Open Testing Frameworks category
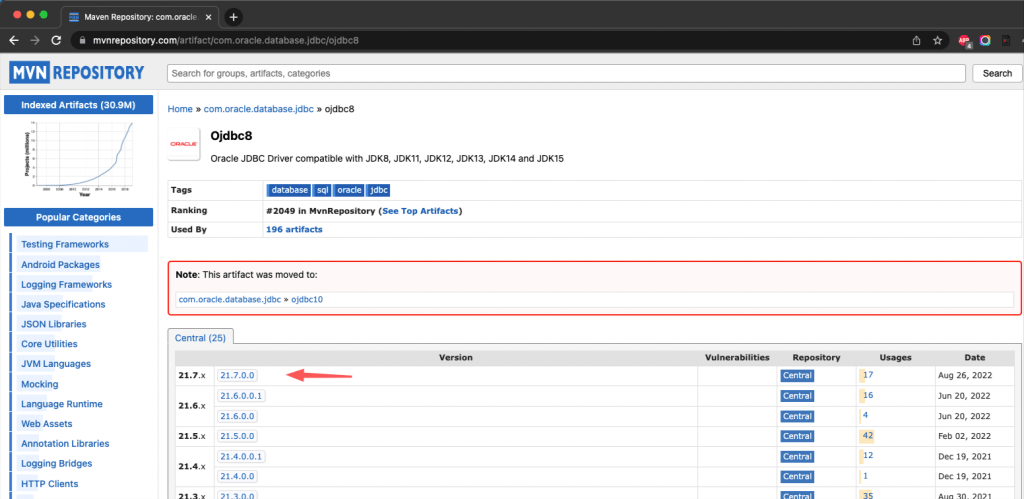Screen dimensions: 1024x499 (x=65, y=244)
